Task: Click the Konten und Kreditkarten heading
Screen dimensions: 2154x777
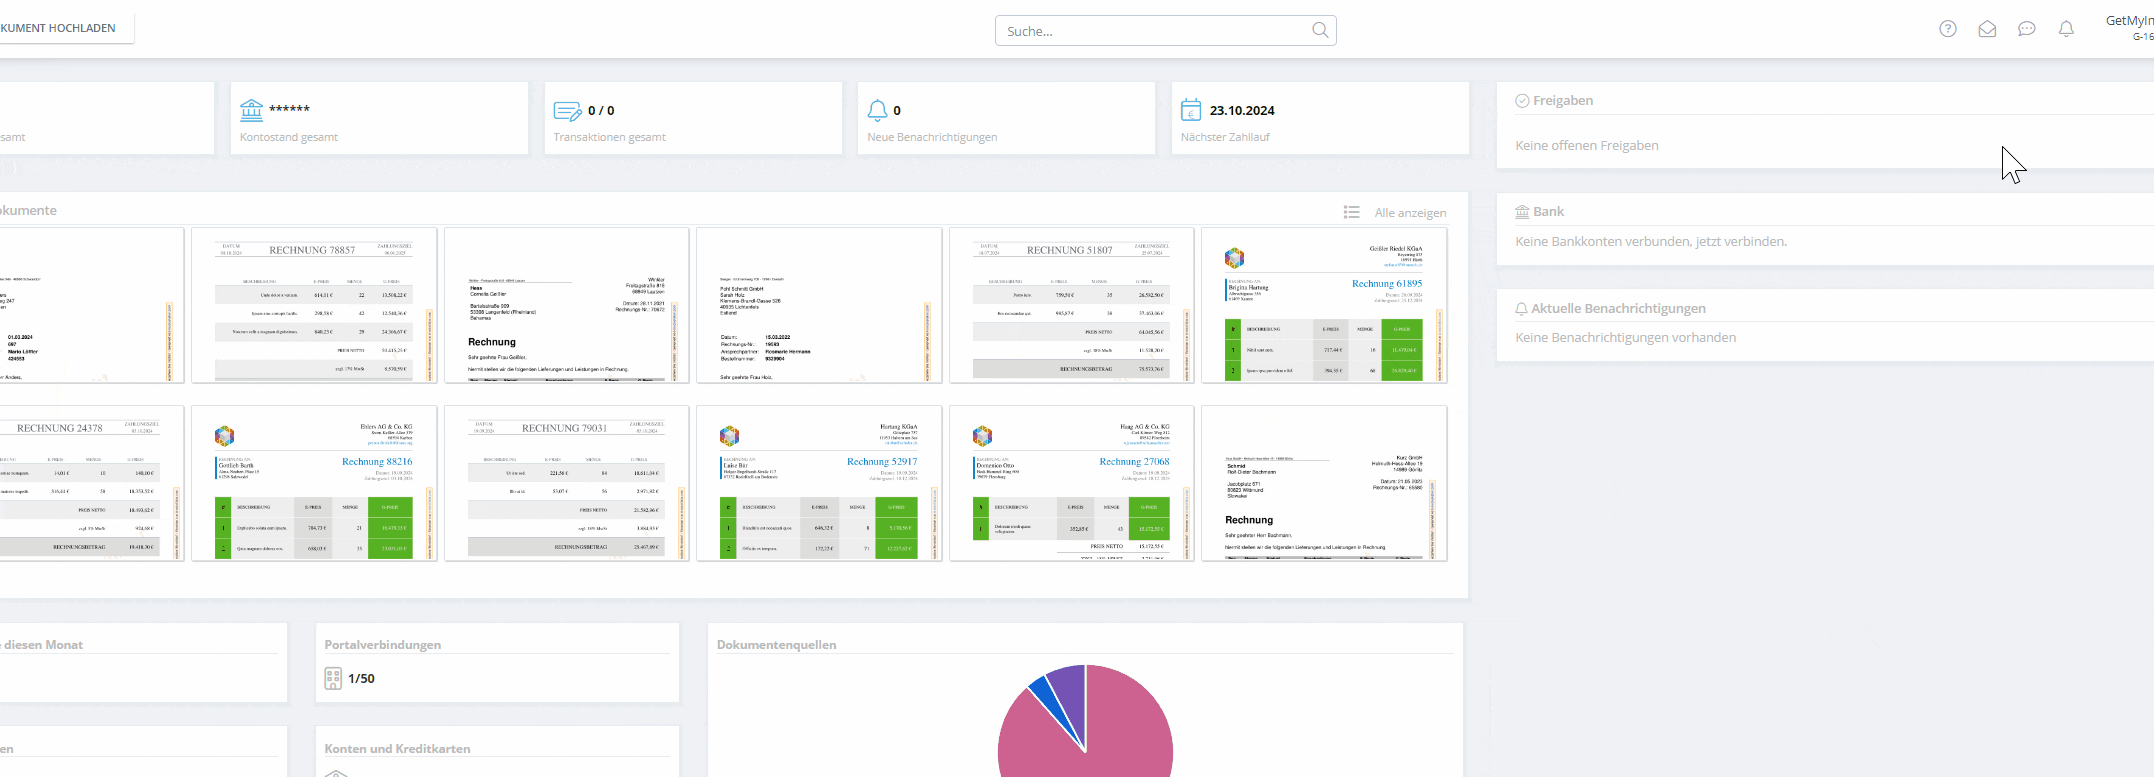Action: [397, 749]
